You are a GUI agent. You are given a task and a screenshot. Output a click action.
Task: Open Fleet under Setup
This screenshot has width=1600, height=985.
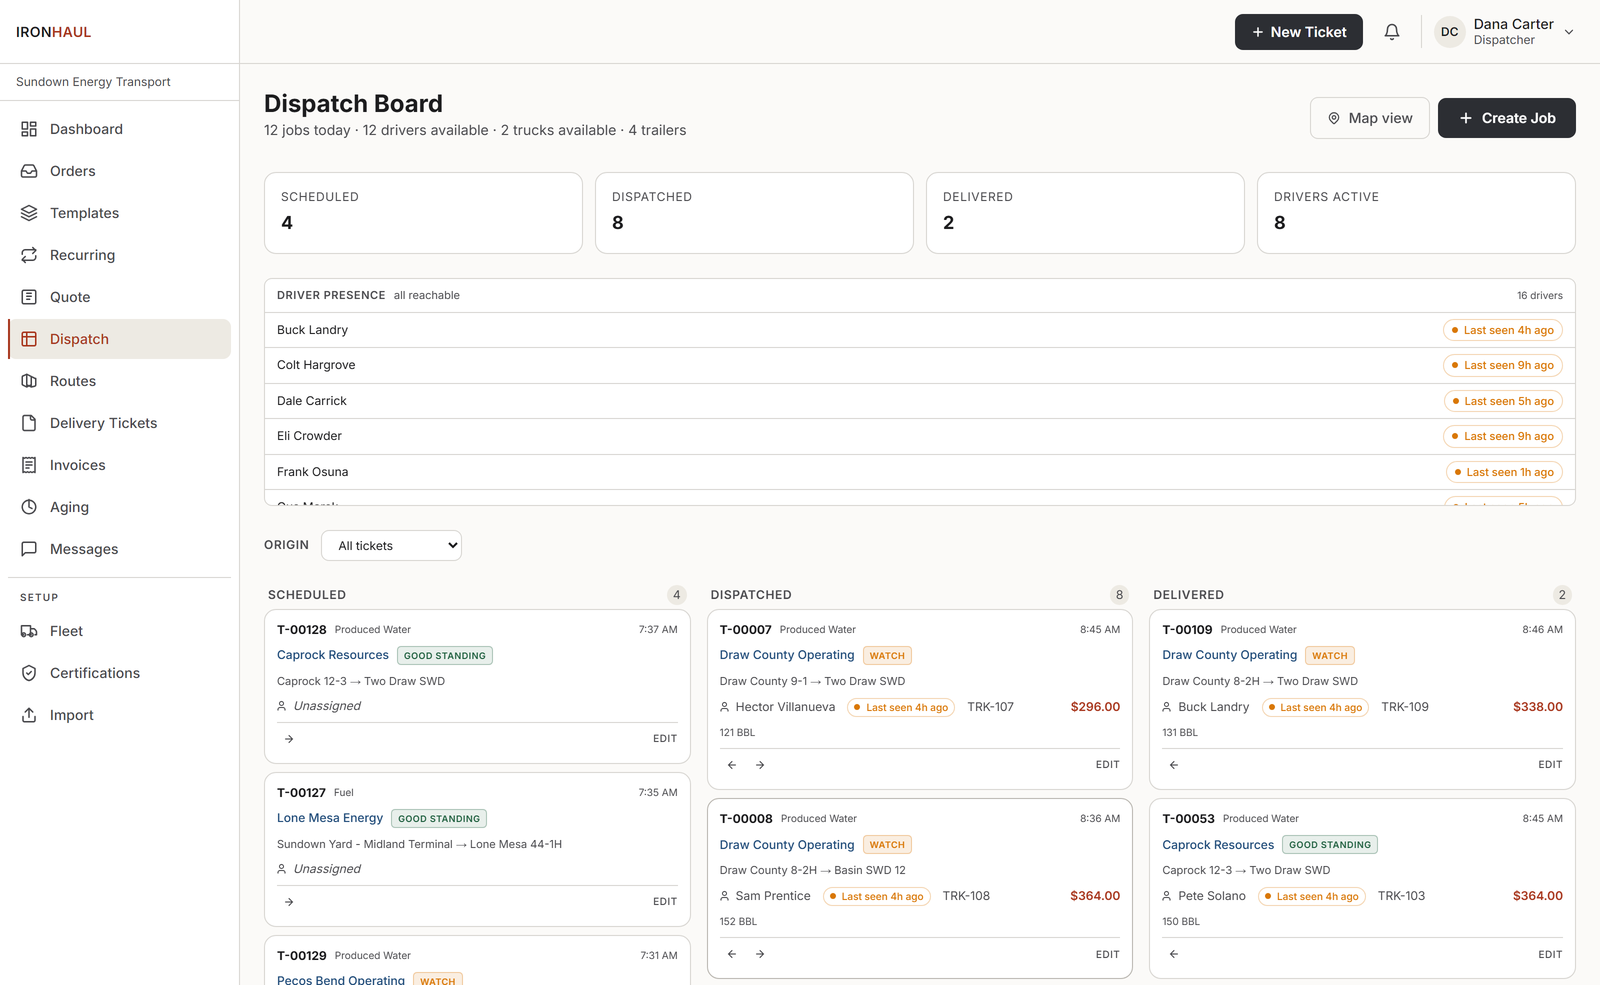pos(120,631)
